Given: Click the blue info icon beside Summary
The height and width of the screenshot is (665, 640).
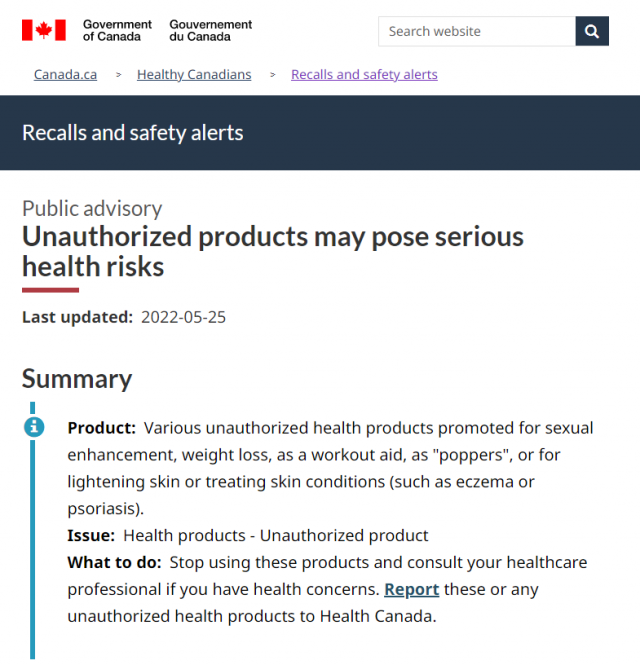Looking at the screenshot, I should 34,427.
